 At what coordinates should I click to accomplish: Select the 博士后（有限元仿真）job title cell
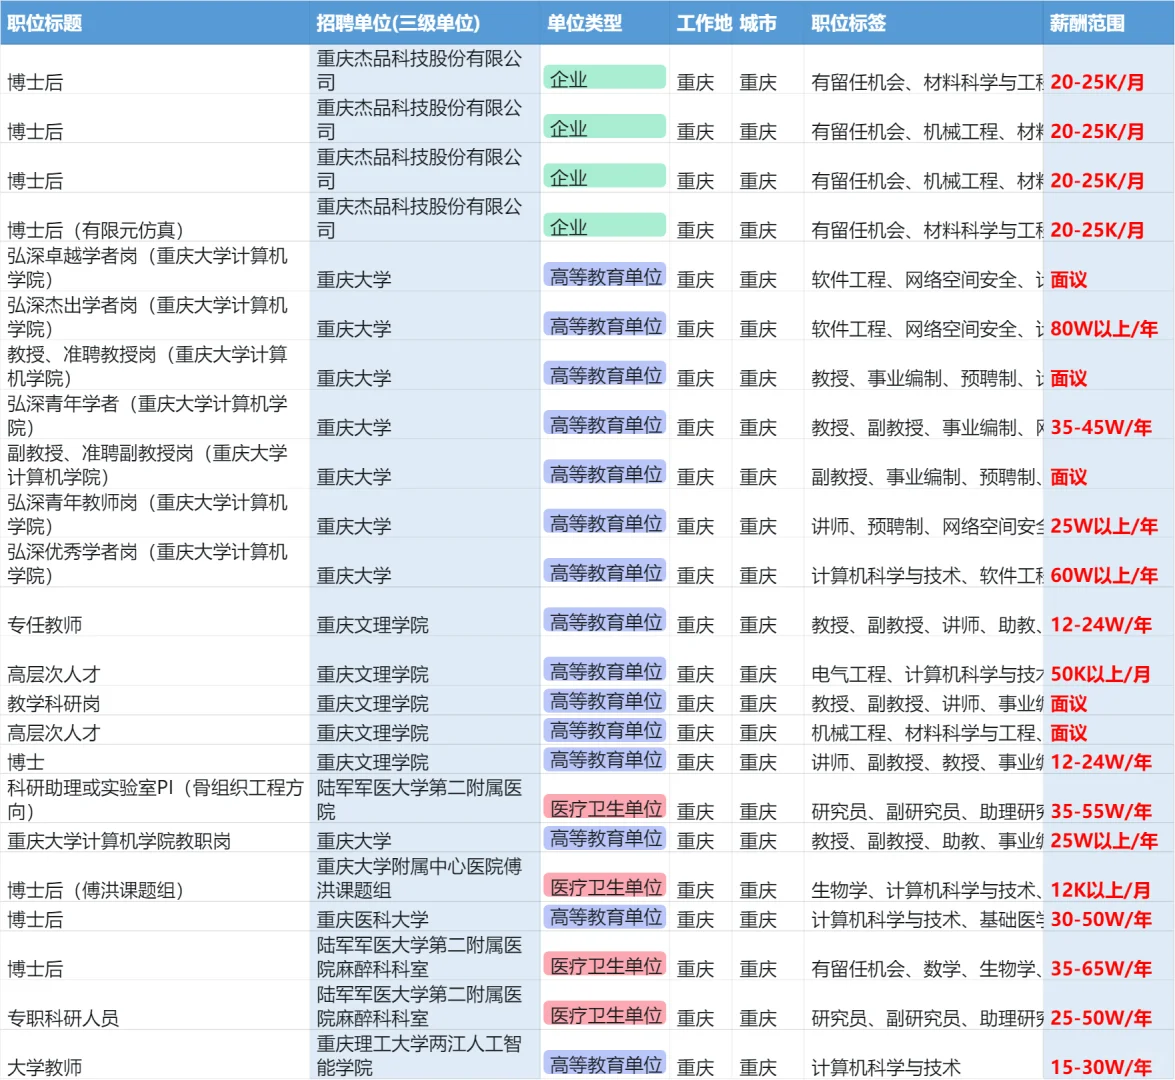[155, 217]
